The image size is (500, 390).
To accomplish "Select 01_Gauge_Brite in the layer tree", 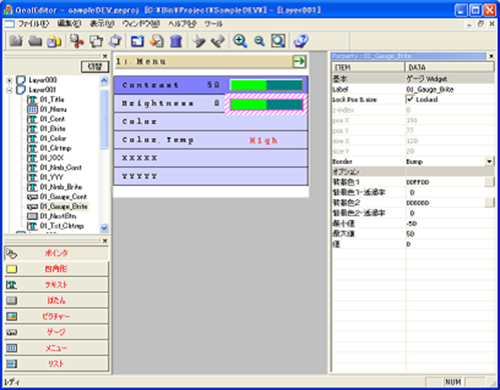I will pos(64,206).
